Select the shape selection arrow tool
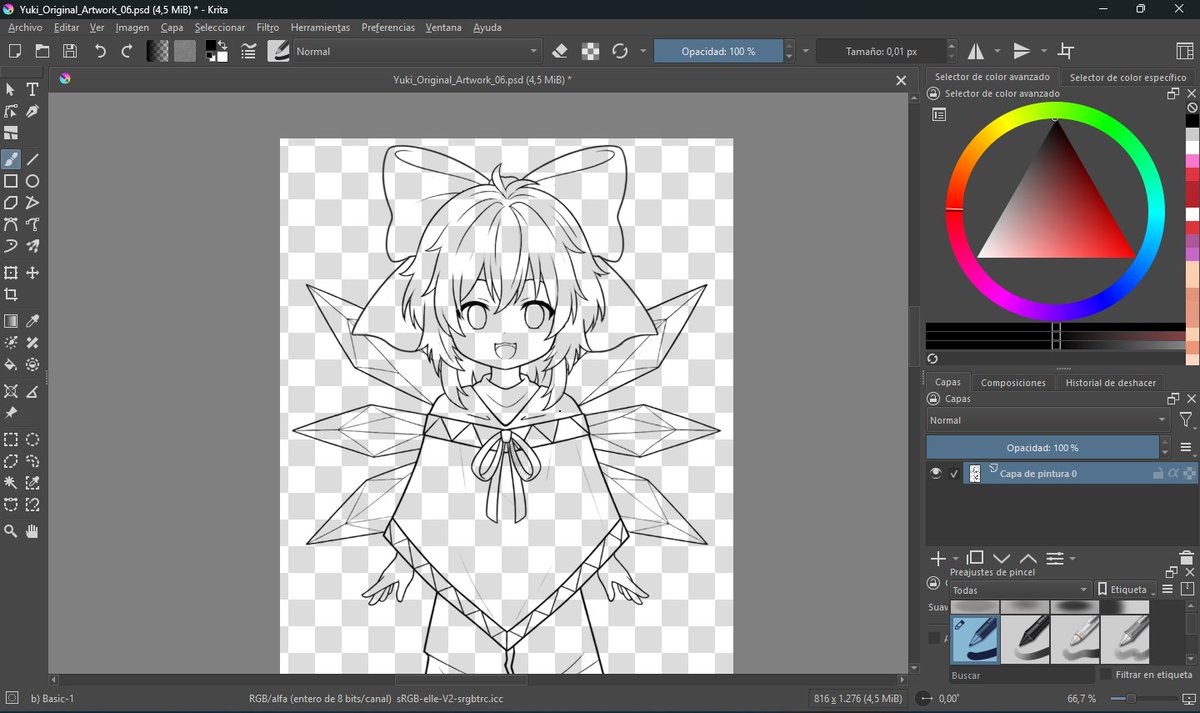This screenshot has width=1200, height=713. tap(11, 89)
